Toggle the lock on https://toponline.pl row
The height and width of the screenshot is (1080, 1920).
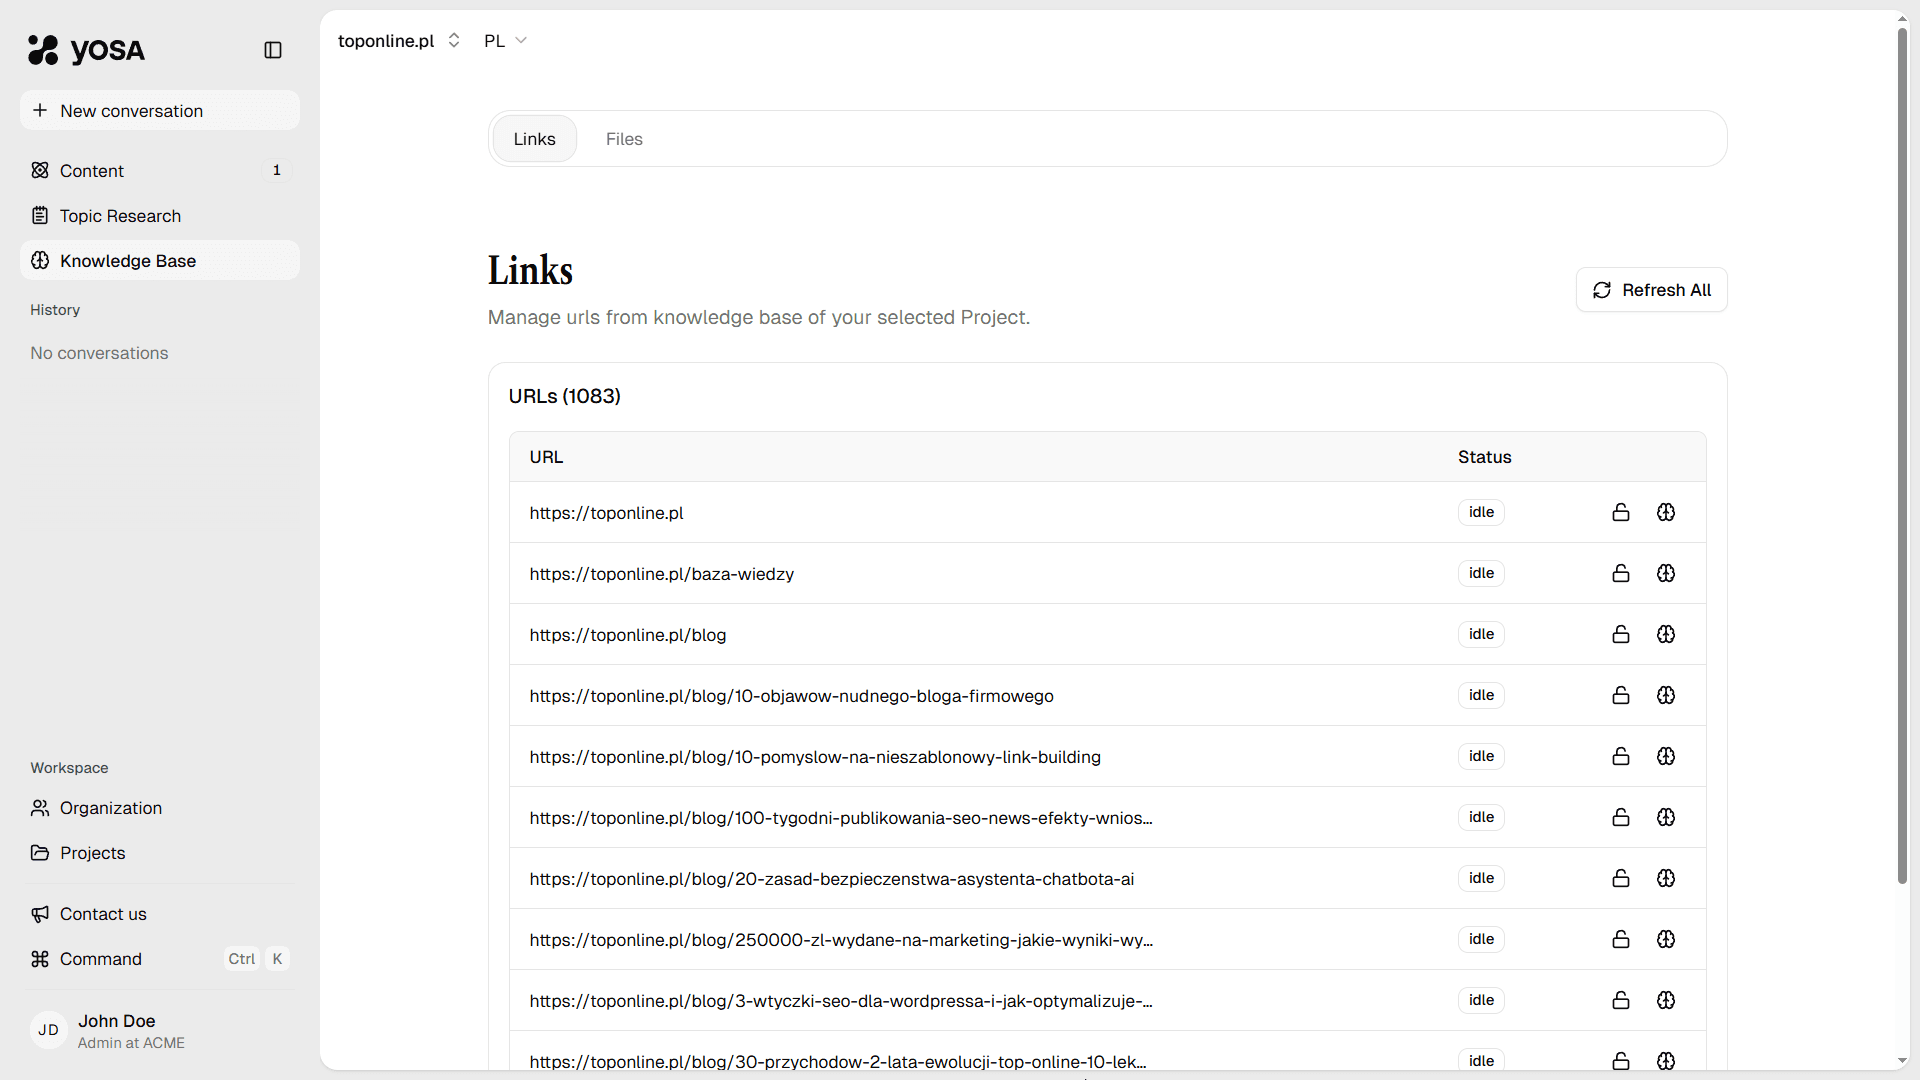click(1620, 512)
